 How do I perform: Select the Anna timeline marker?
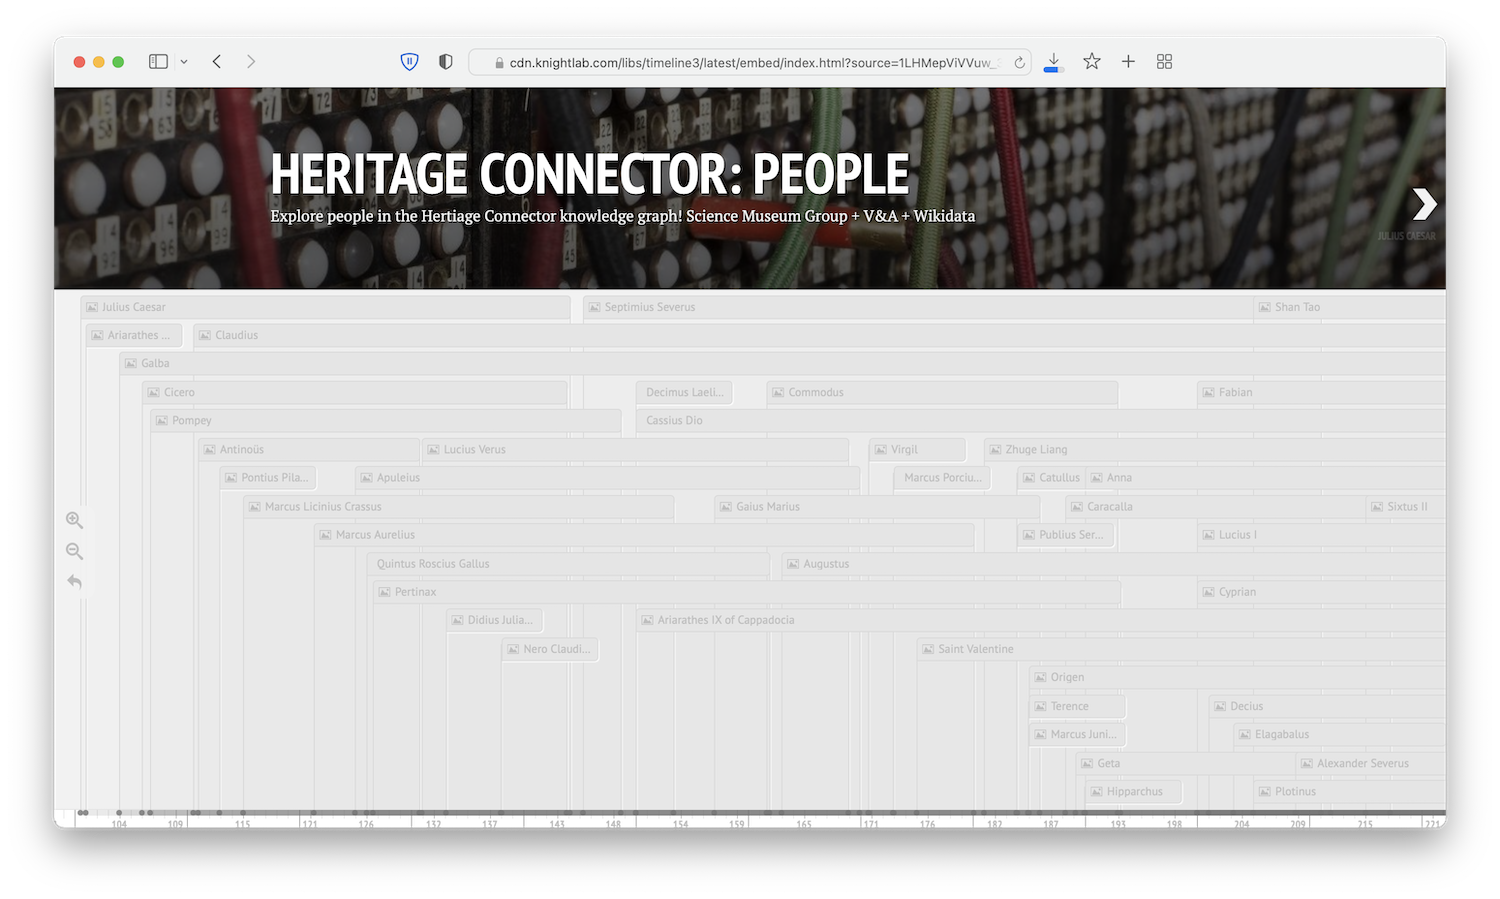click(1266, 477)
